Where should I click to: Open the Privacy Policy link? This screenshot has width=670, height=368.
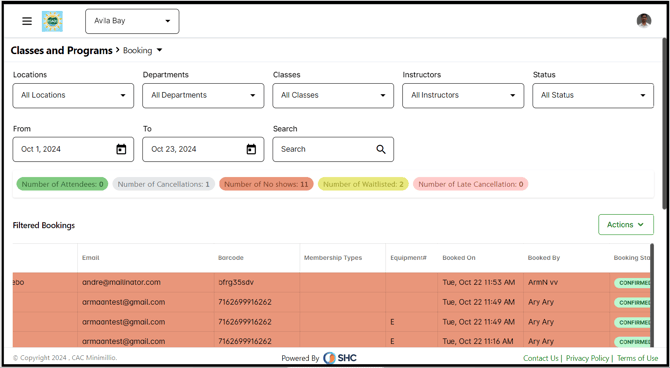pyautogui.click(x=587, y=358)
